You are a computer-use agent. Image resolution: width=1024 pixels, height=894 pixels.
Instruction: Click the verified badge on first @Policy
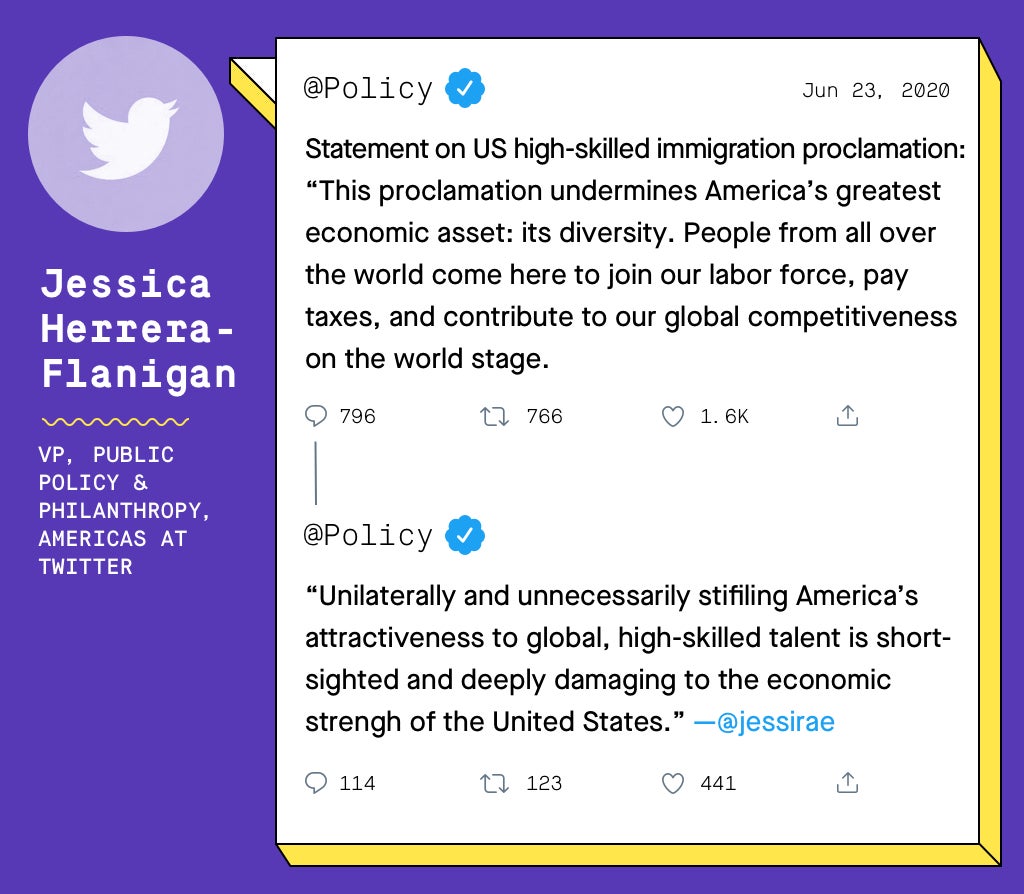click(464, 88)
